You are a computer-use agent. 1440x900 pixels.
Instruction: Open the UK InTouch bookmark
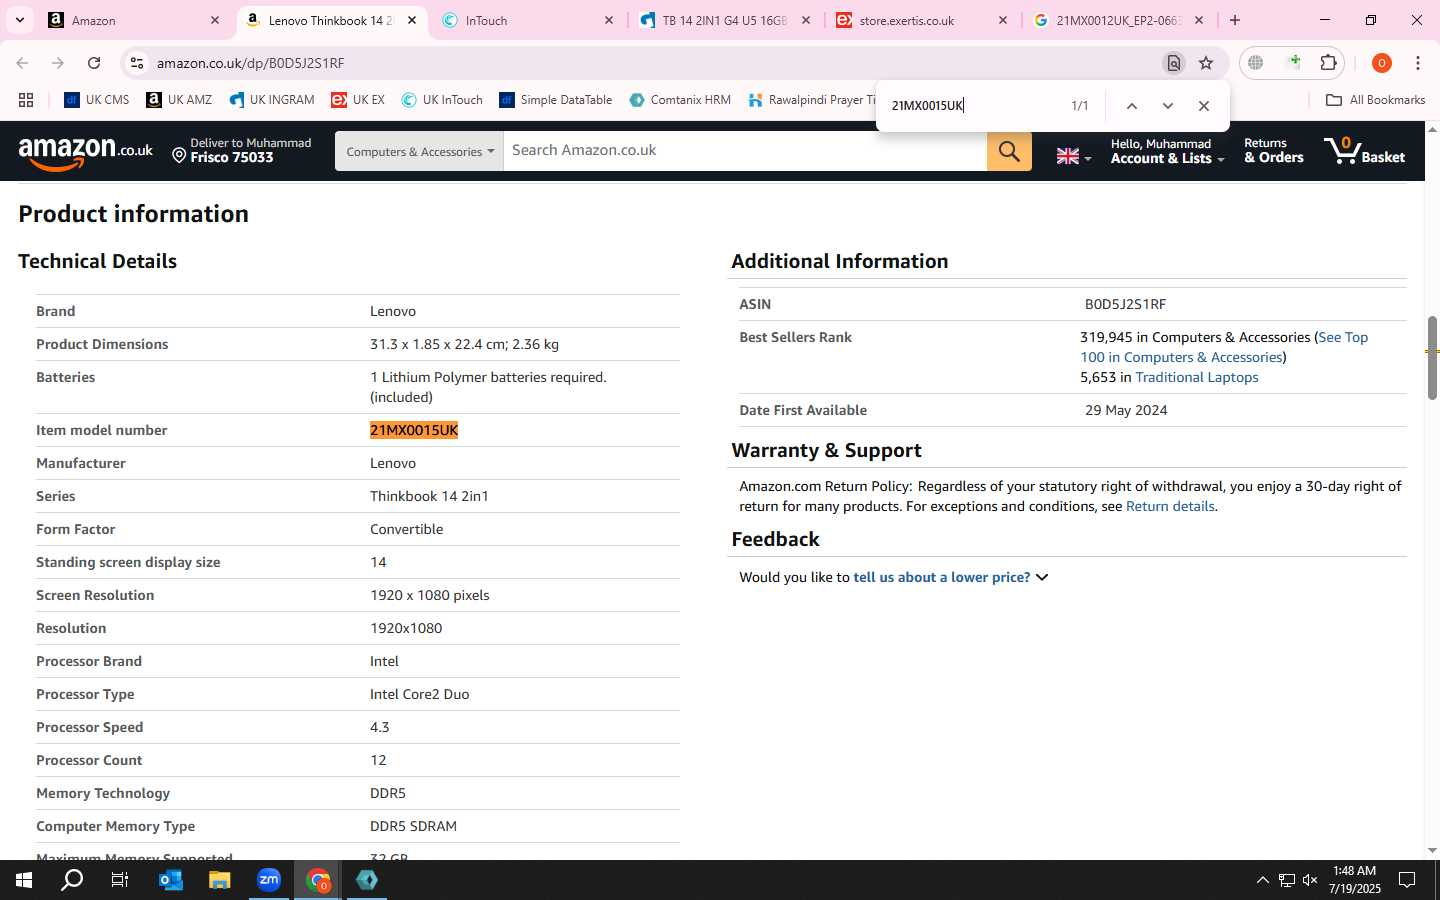coord(442,100)
